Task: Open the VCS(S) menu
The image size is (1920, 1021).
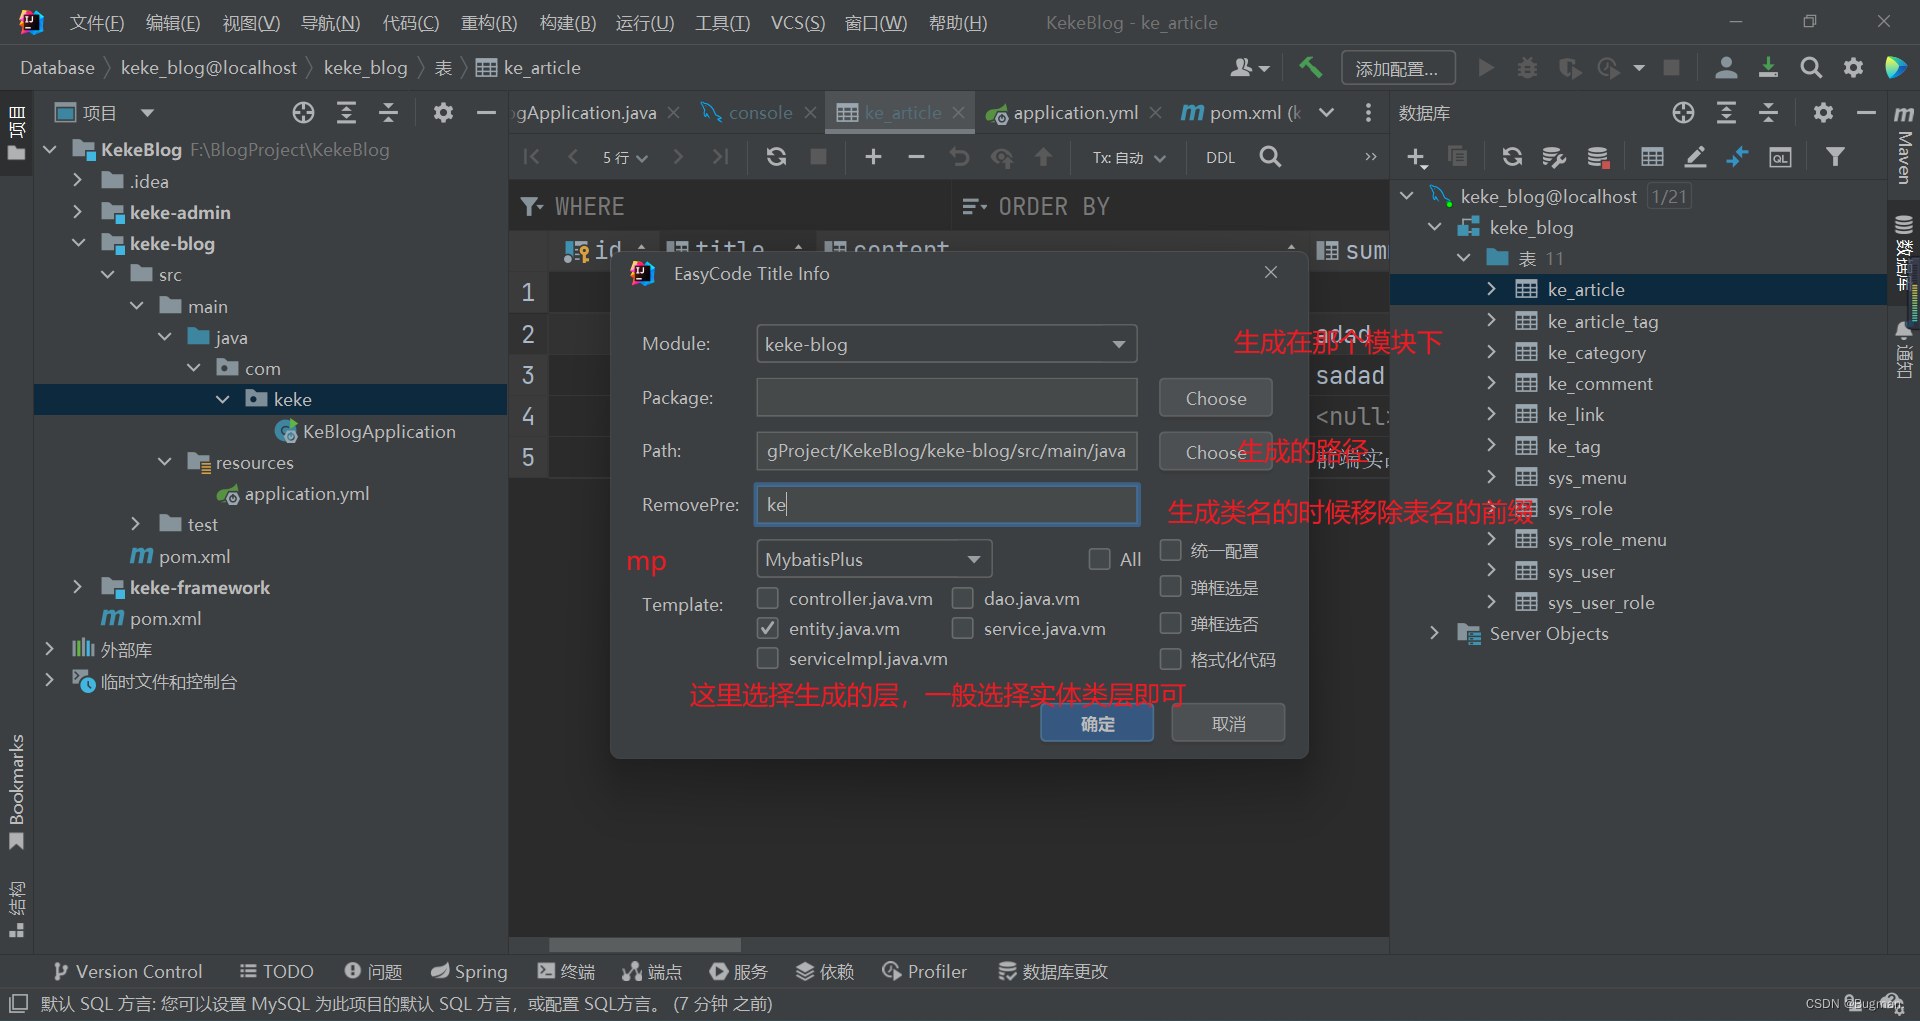Action: pyautogui.click(x=798, y=22)
